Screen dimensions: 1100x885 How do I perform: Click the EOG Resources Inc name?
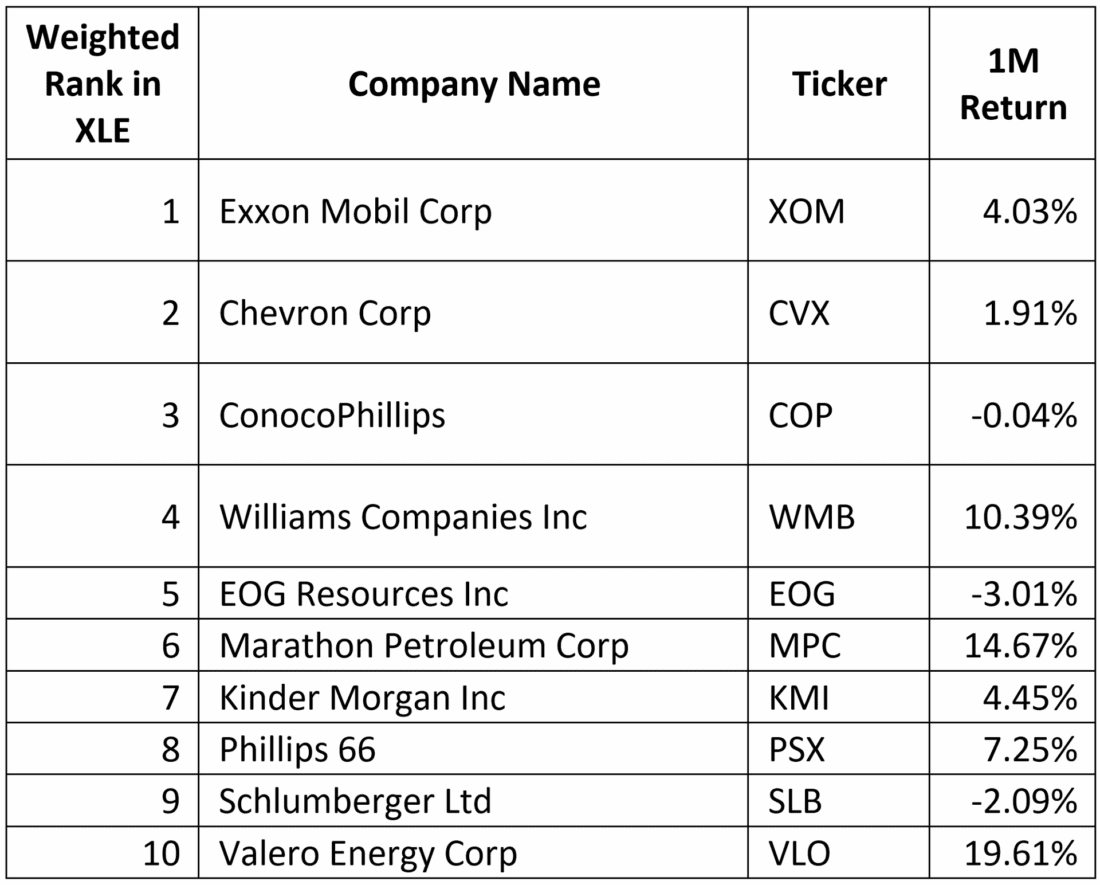point(364,594)
